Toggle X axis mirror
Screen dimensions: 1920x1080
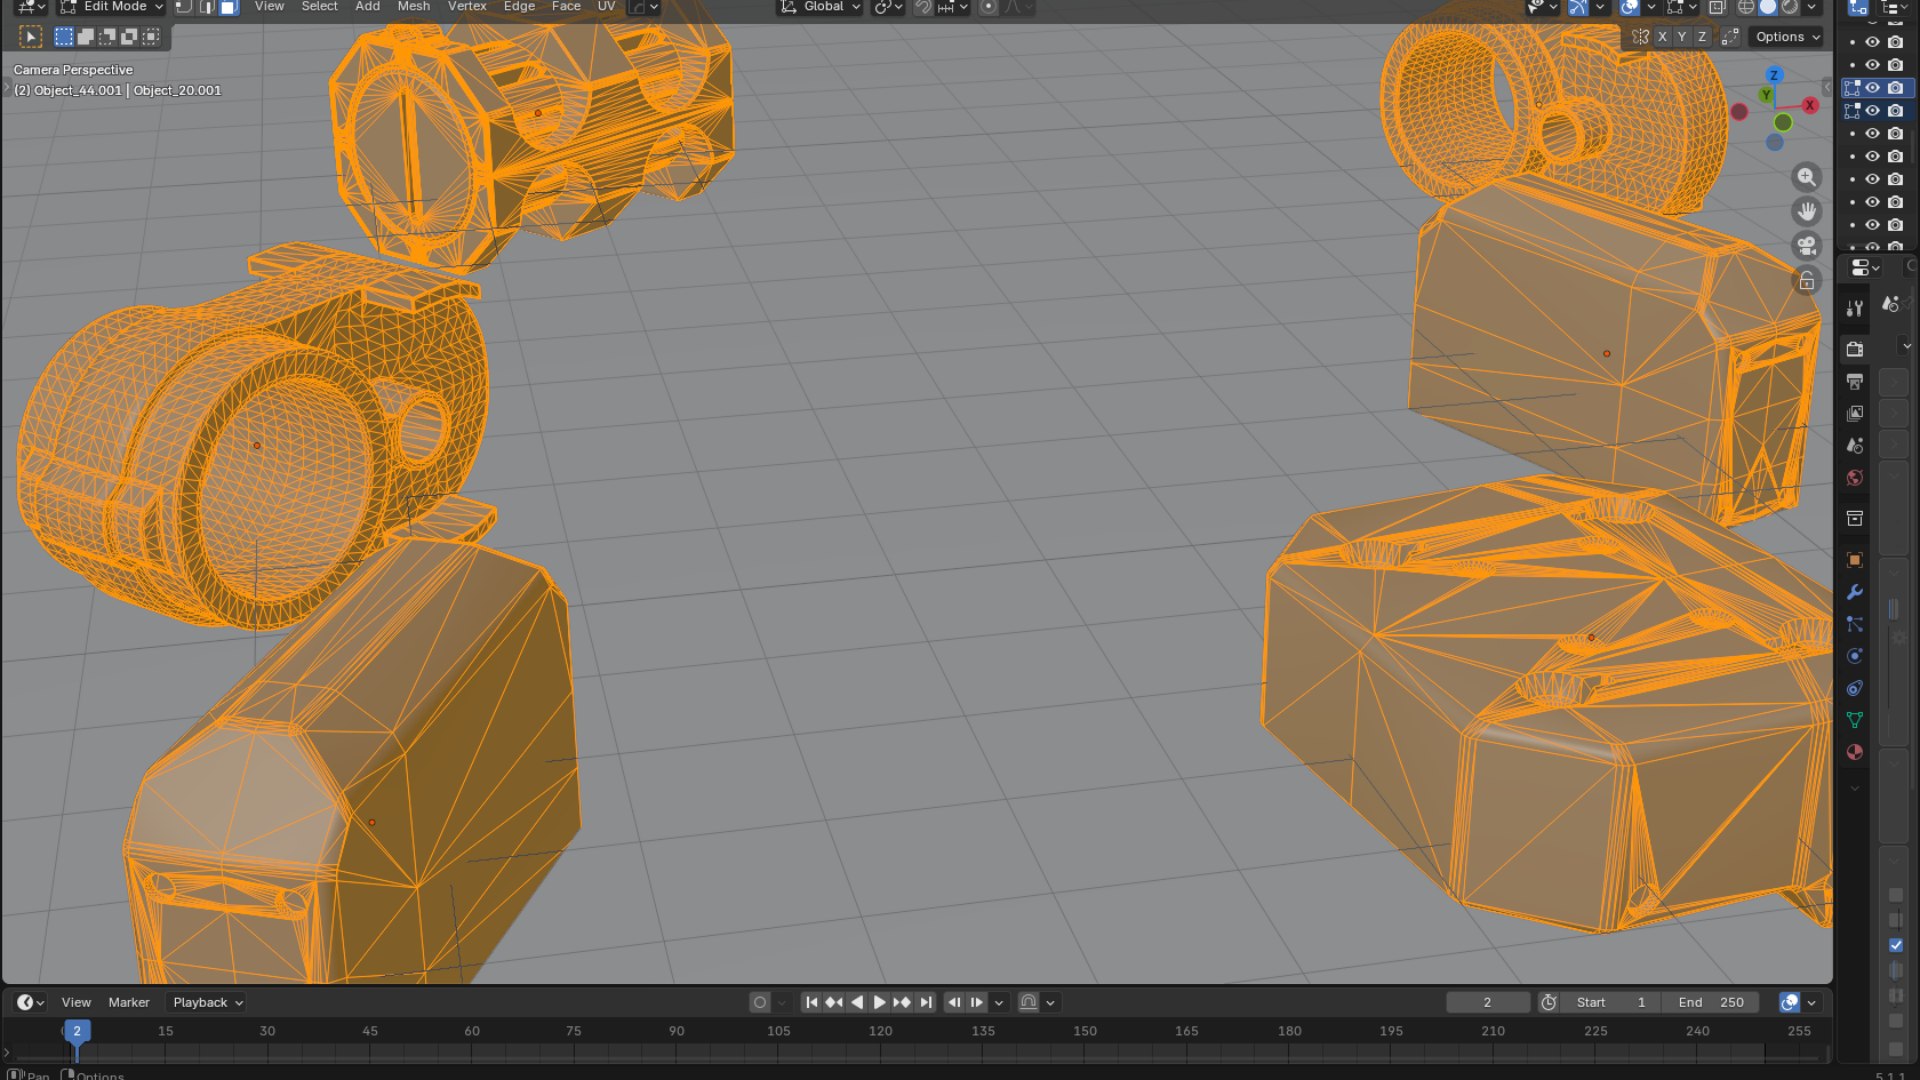click(x=1662, y=37)
